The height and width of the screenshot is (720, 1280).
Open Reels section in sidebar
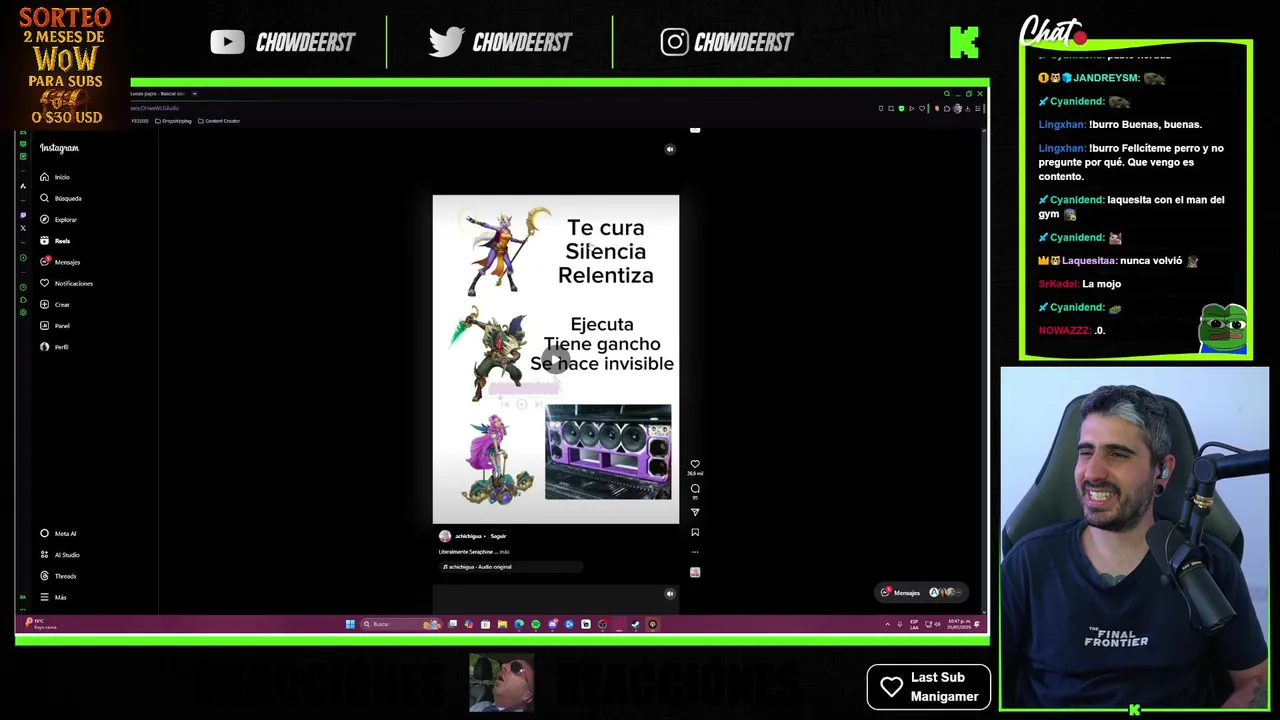coord(55,241)
